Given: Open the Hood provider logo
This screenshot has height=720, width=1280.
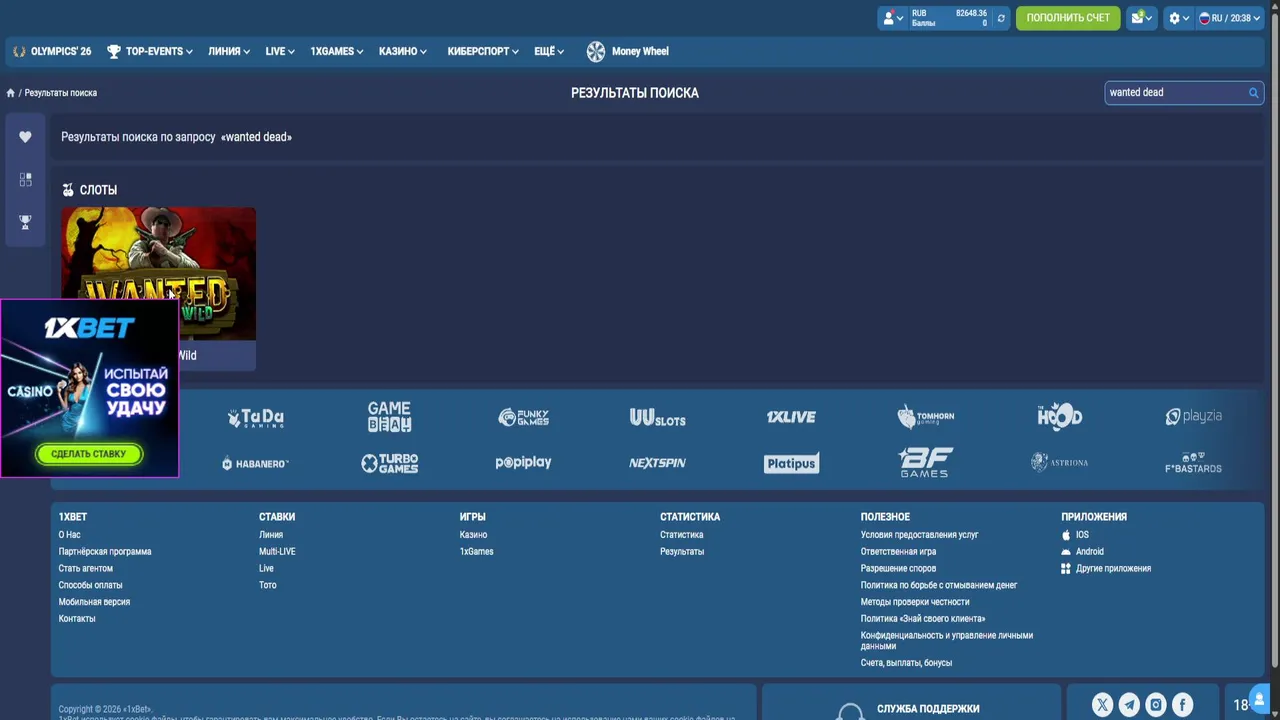Looking at the screenshot, I should tap(1059, 416).
